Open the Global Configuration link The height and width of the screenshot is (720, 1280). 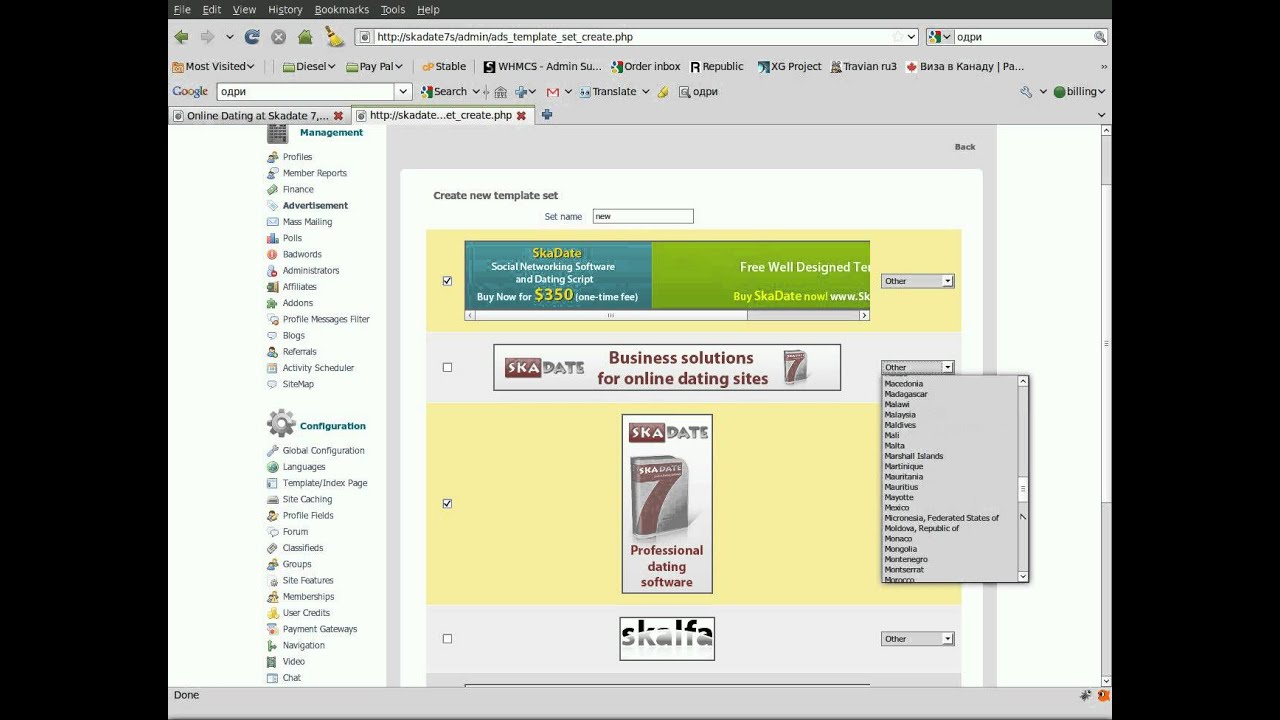(323, 451)
